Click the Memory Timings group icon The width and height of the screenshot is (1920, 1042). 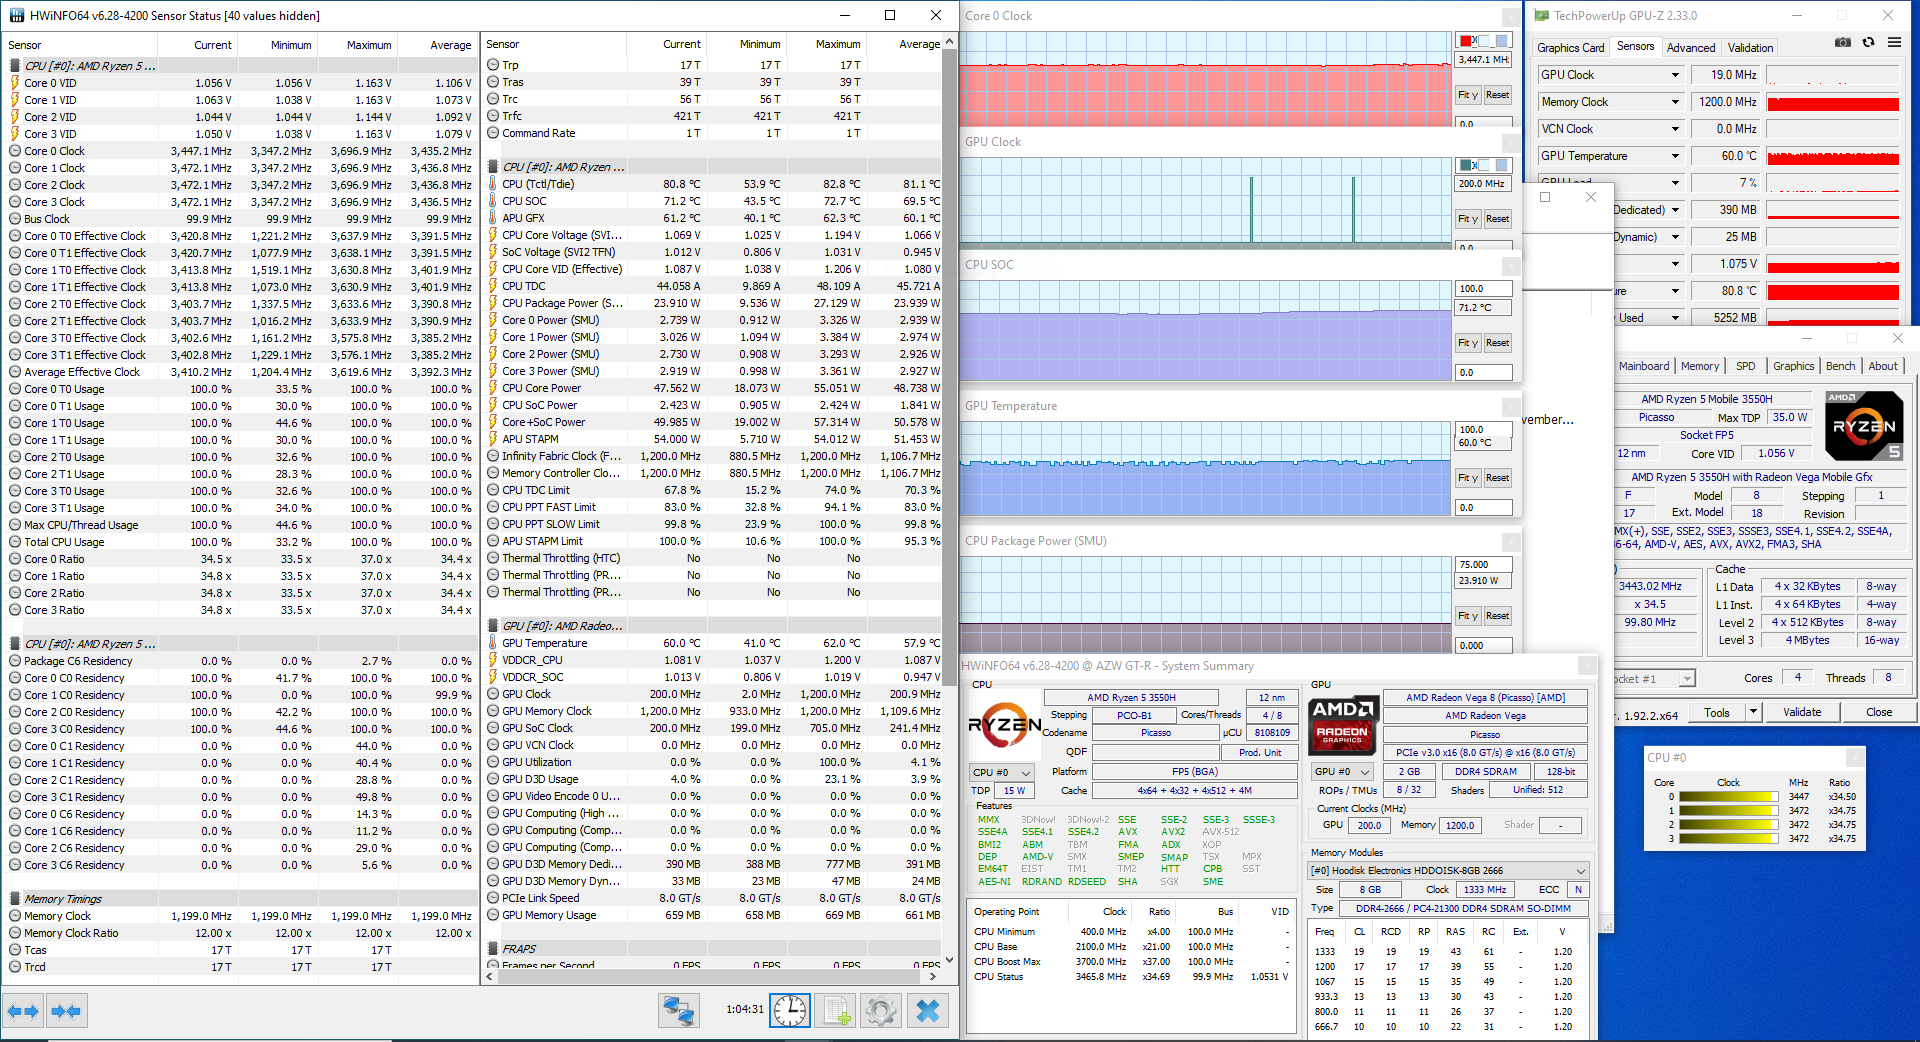point(15,899)
